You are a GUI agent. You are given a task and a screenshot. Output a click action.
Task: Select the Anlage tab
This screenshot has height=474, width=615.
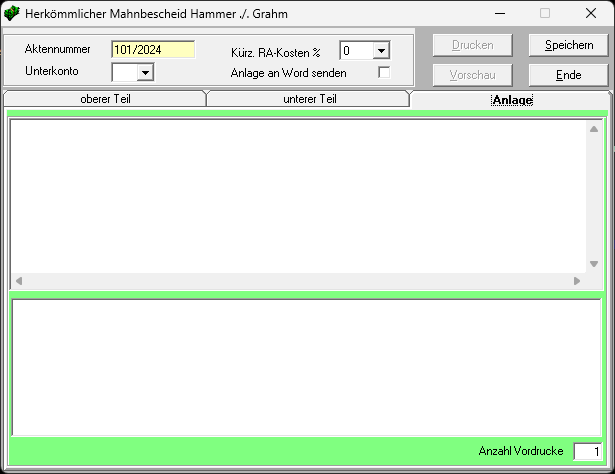click(x=512, y=100)
